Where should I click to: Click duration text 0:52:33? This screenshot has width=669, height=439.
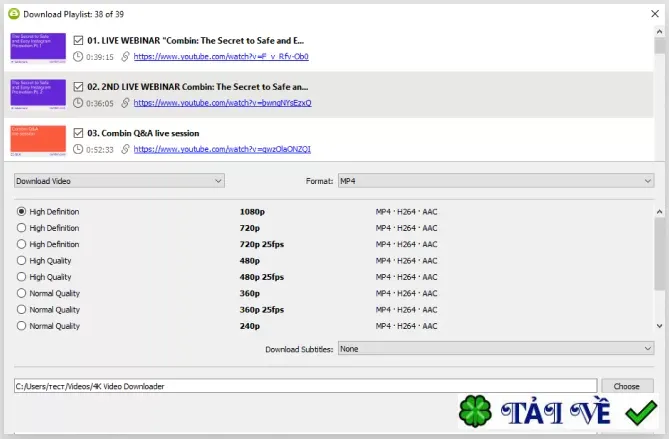click(x=100, y=150)
